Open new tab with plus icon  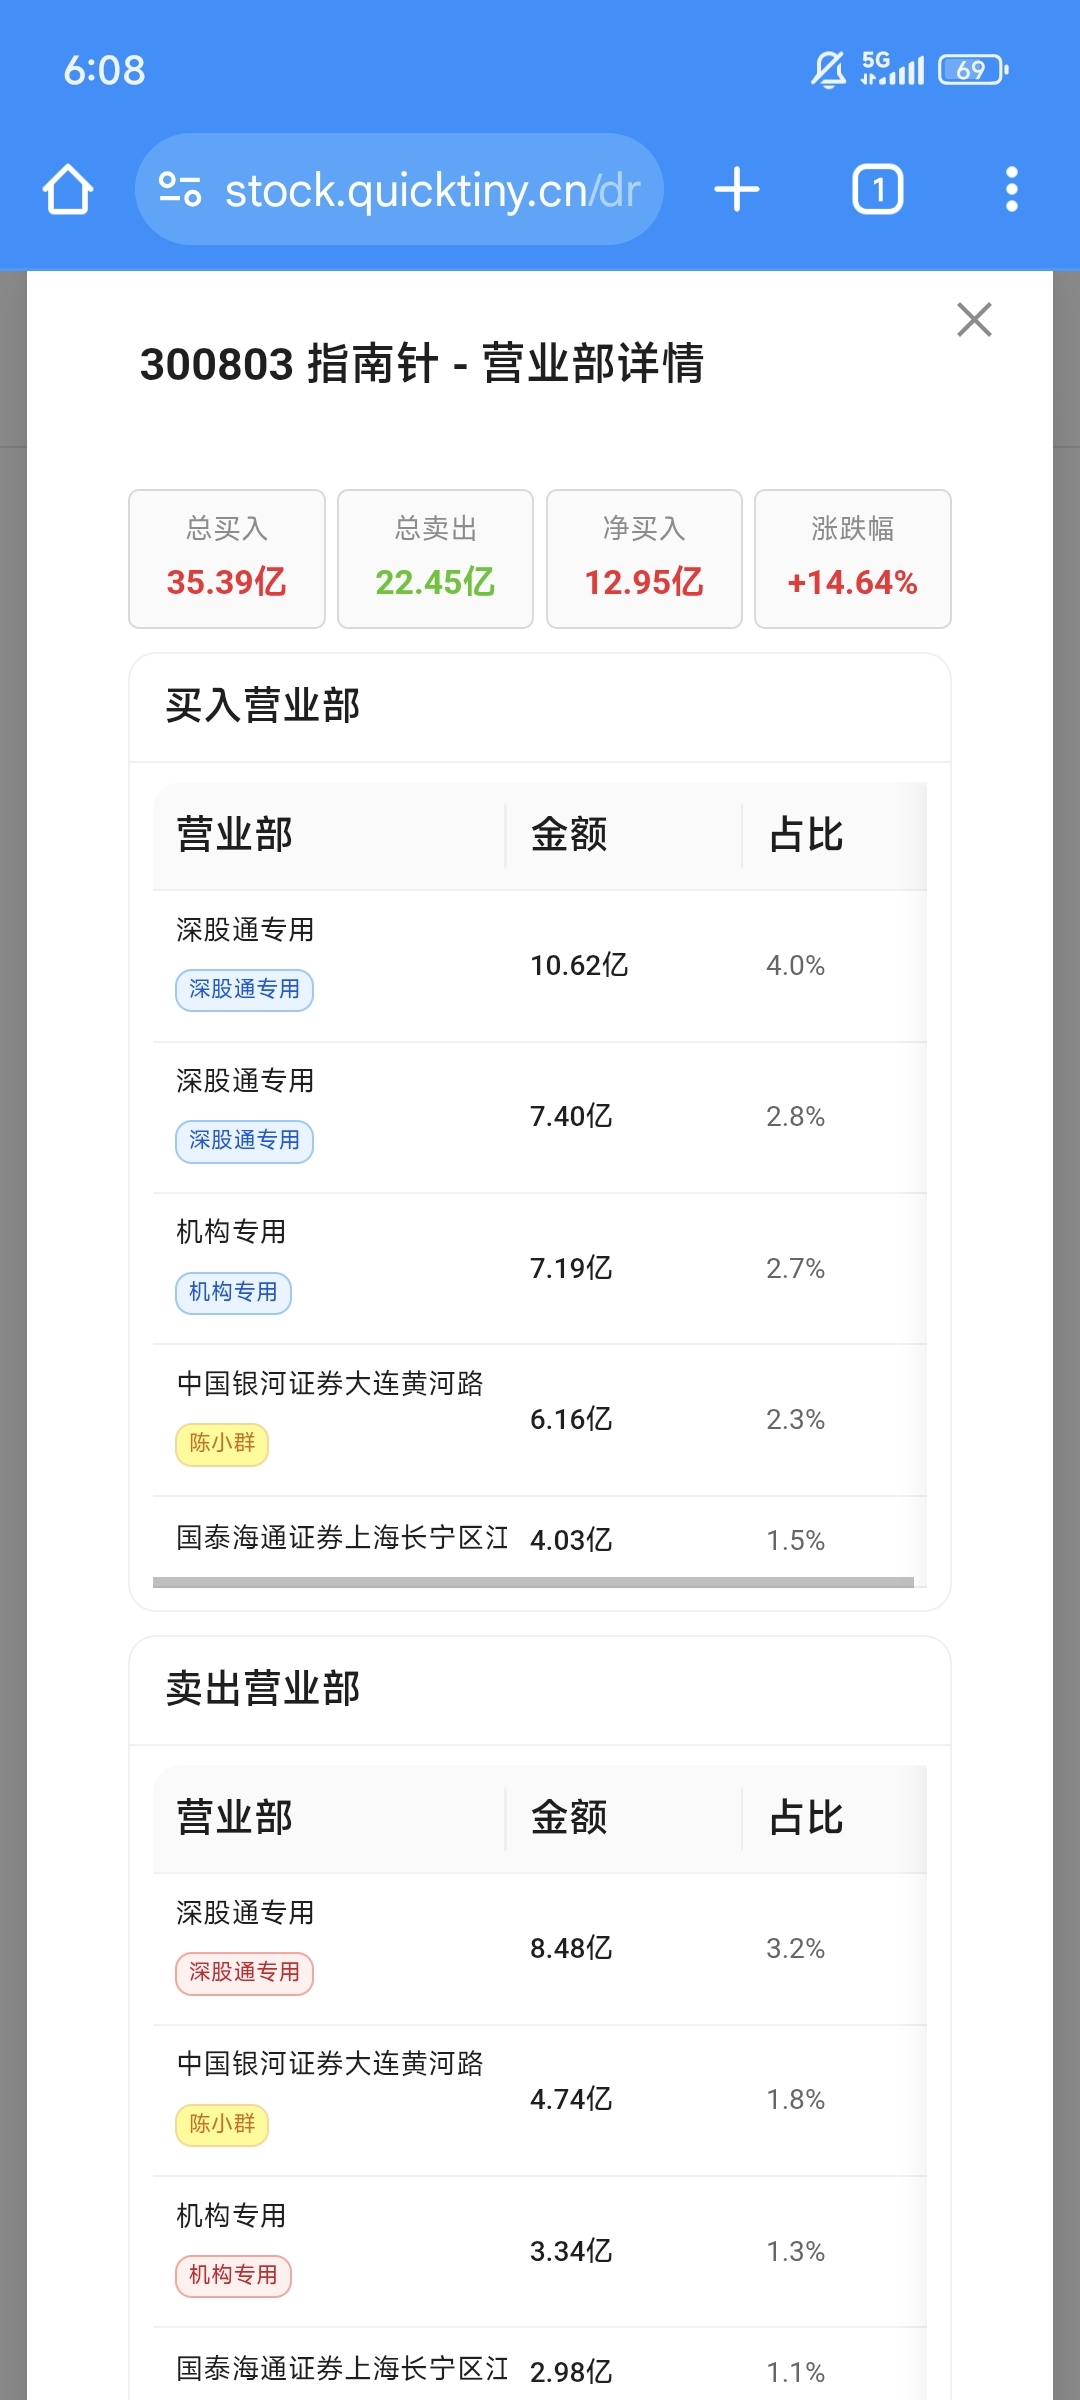(x=737, y=190)
